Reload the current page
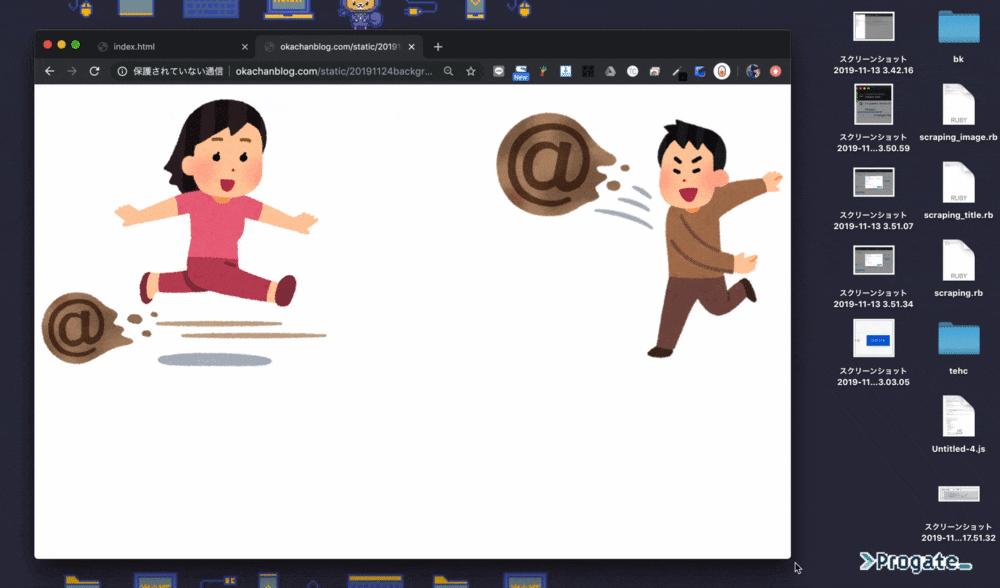Viewport: 1000px width, 588px height. click(94, 71)
